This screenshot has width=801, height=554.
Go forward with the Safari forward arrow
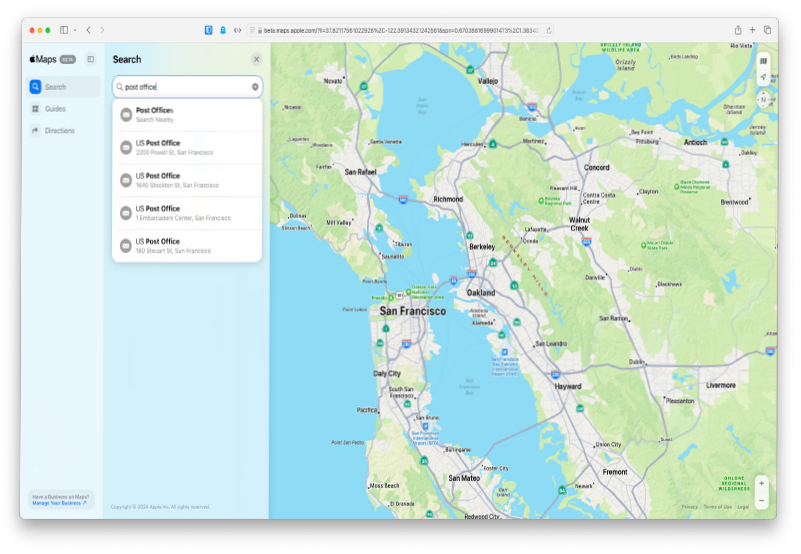[102, 30]
